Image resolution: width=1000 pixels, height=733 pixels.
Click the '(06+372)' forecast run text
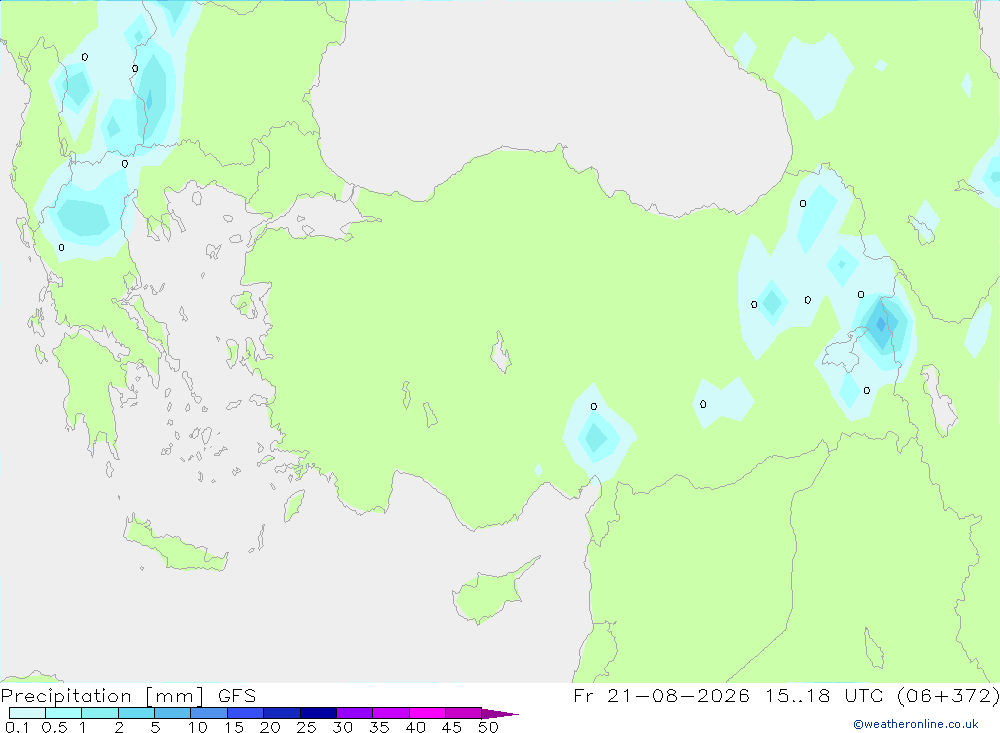point(948,696)
